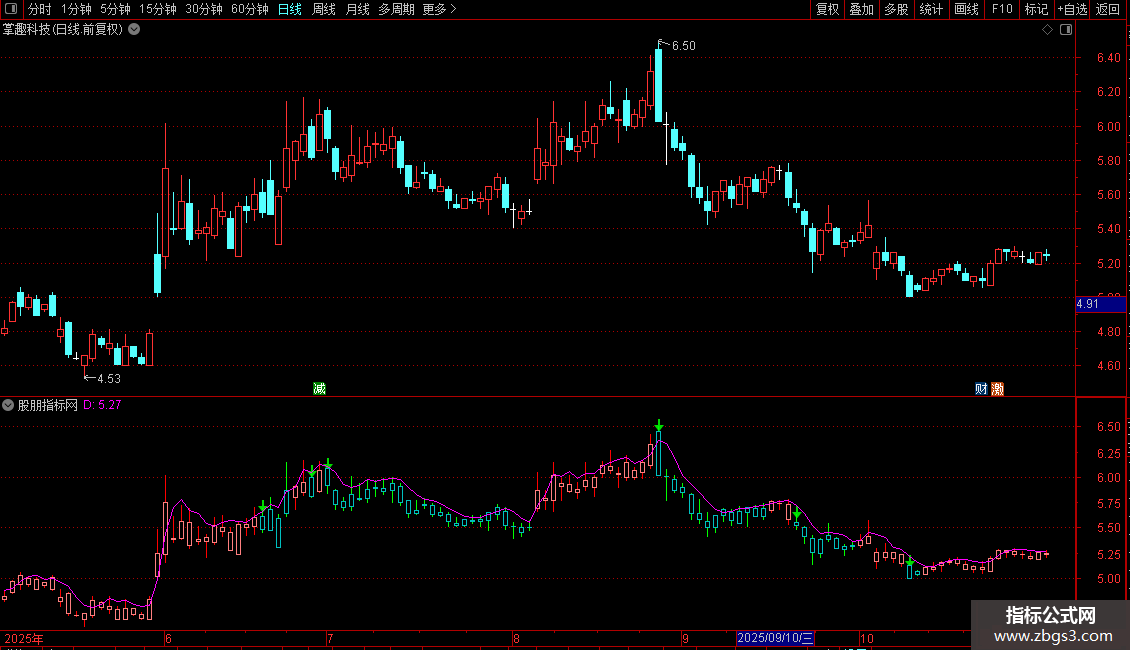The image size is (1130, 650).
Task: Add stock with +自选 button
Action: click(x=1072, y=9)
